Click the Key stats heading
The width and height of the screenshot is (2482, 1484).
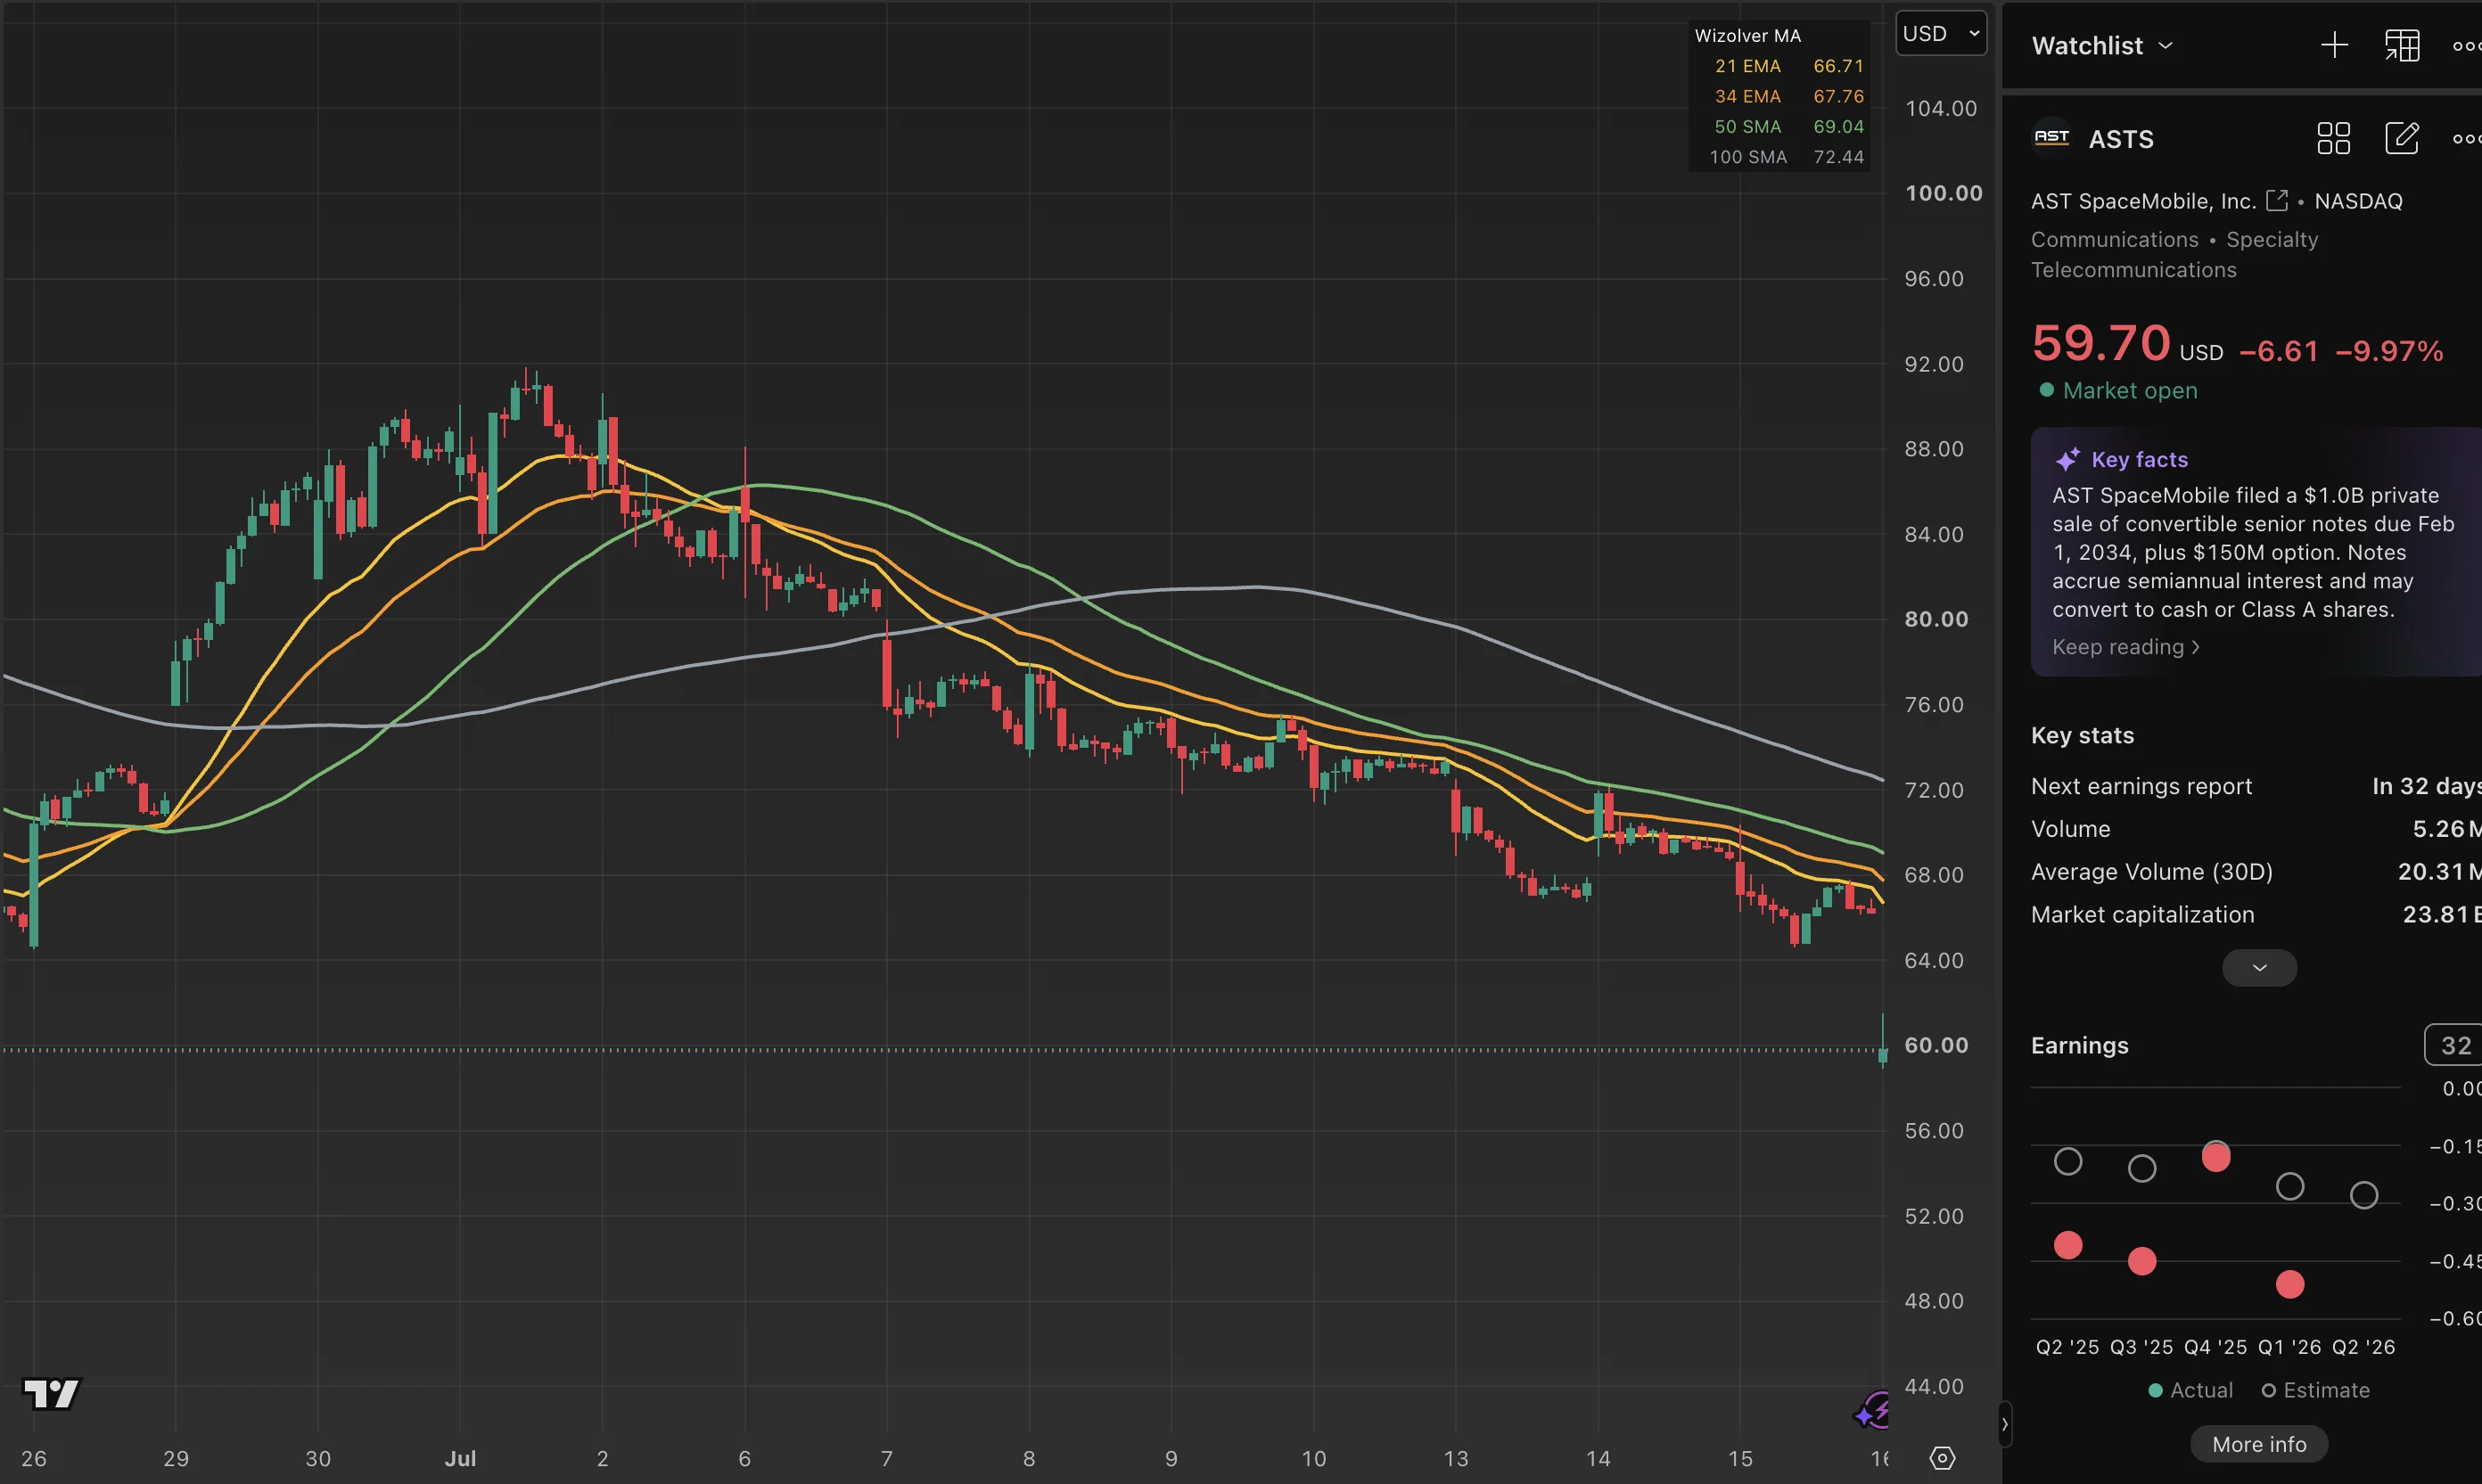pyautogui.click(x=2082, y=735)
